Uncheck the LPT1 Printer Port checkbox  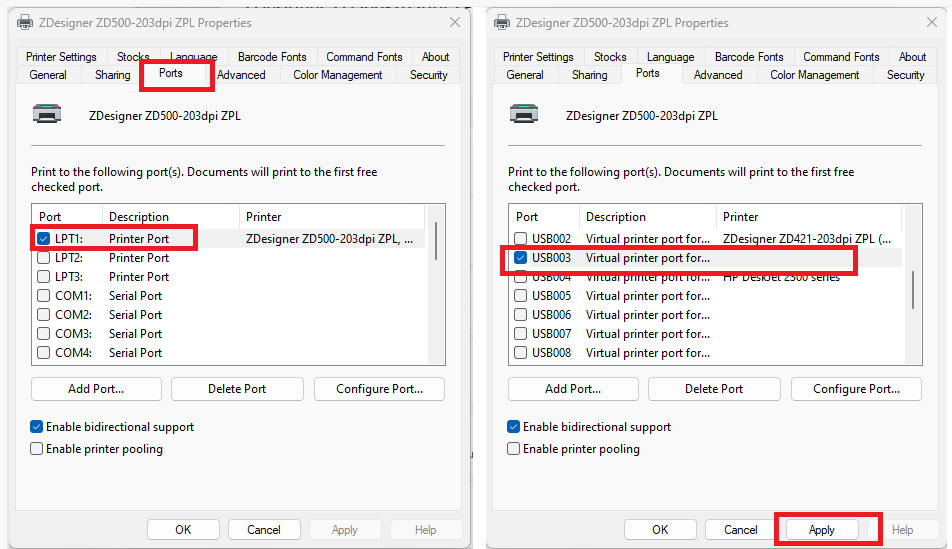tap(44, 239)
